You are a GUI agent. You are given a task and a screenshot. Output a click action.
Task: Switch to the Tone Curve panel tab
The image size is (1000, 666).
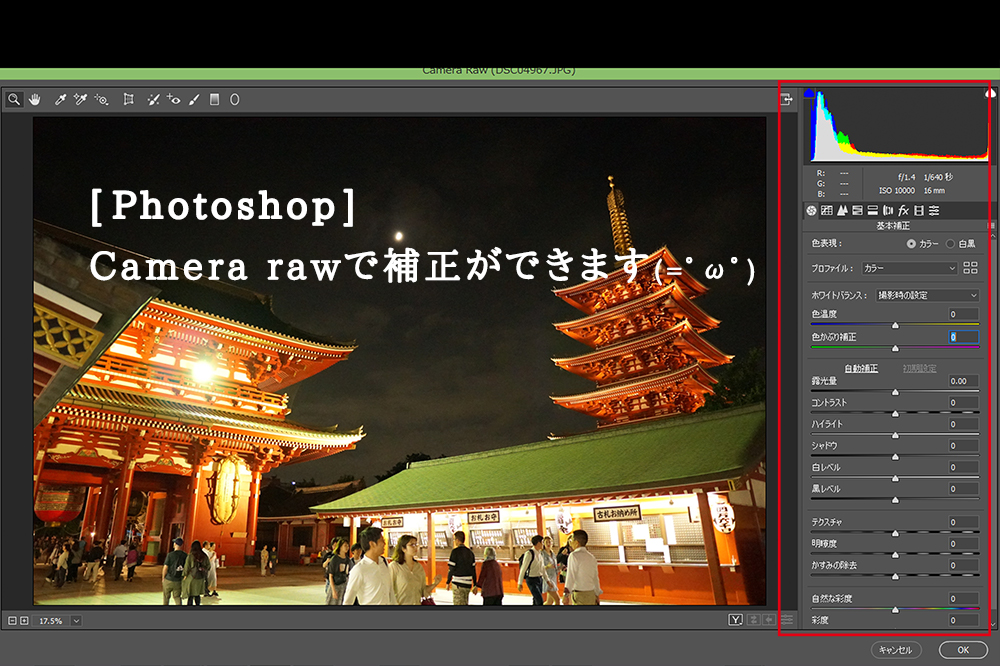coord(827,211)
